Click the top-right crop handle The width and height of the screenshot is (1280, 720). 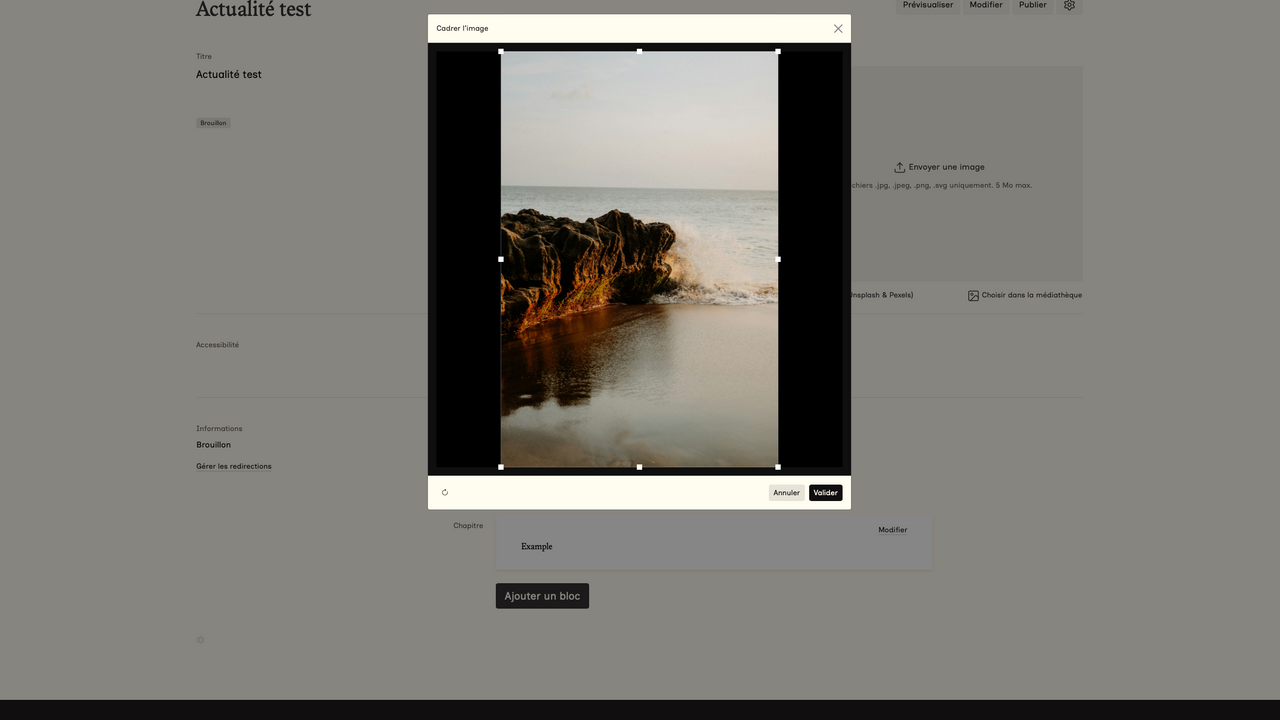point(778,51)
